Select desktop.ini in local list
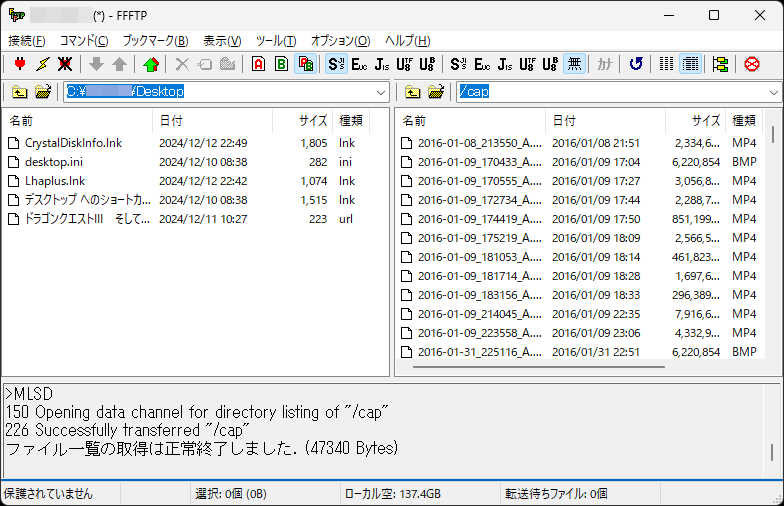784x506 pixels. pos(54,162)
